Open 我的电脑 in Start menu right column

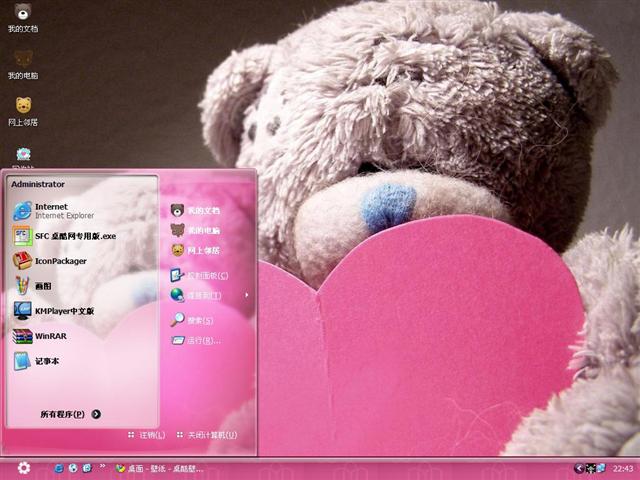195,231
